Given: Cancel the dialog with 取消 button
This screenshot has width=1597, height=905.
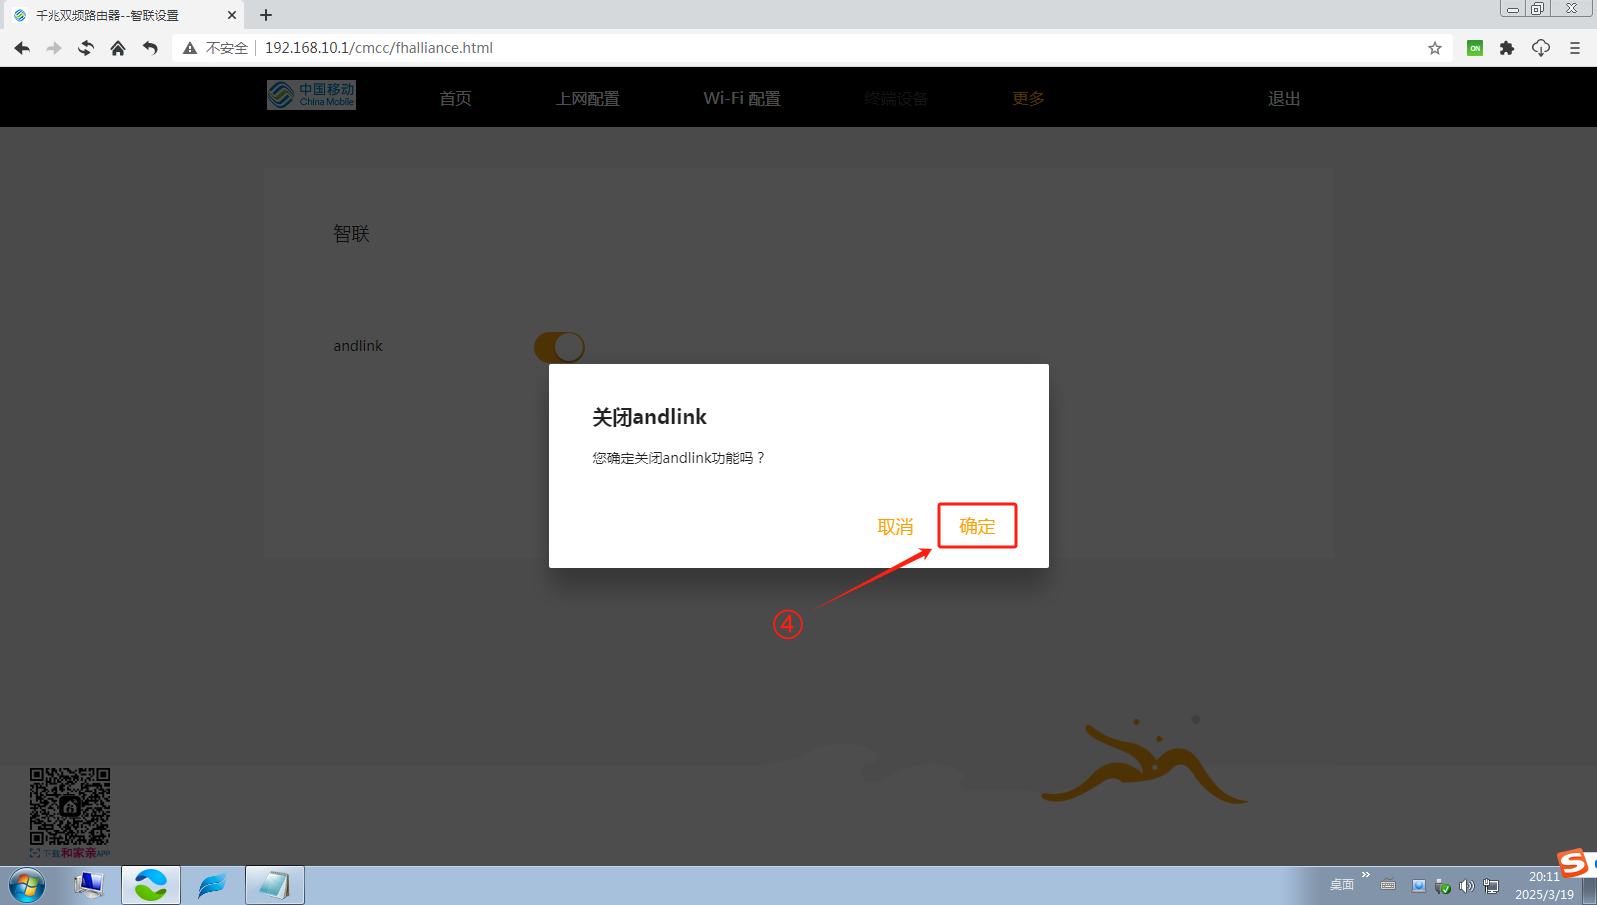Looking at the screenshot, I should (895, 527).
